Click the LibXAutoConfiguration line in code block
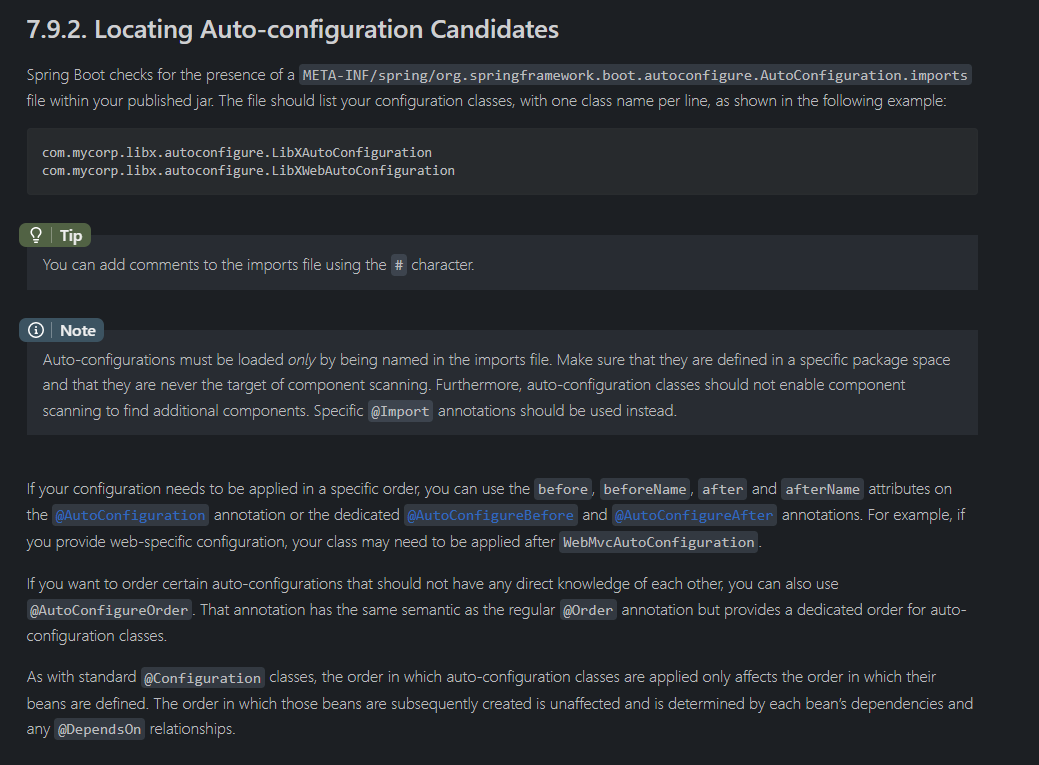The image size is (1039, 765). point(237,153)
